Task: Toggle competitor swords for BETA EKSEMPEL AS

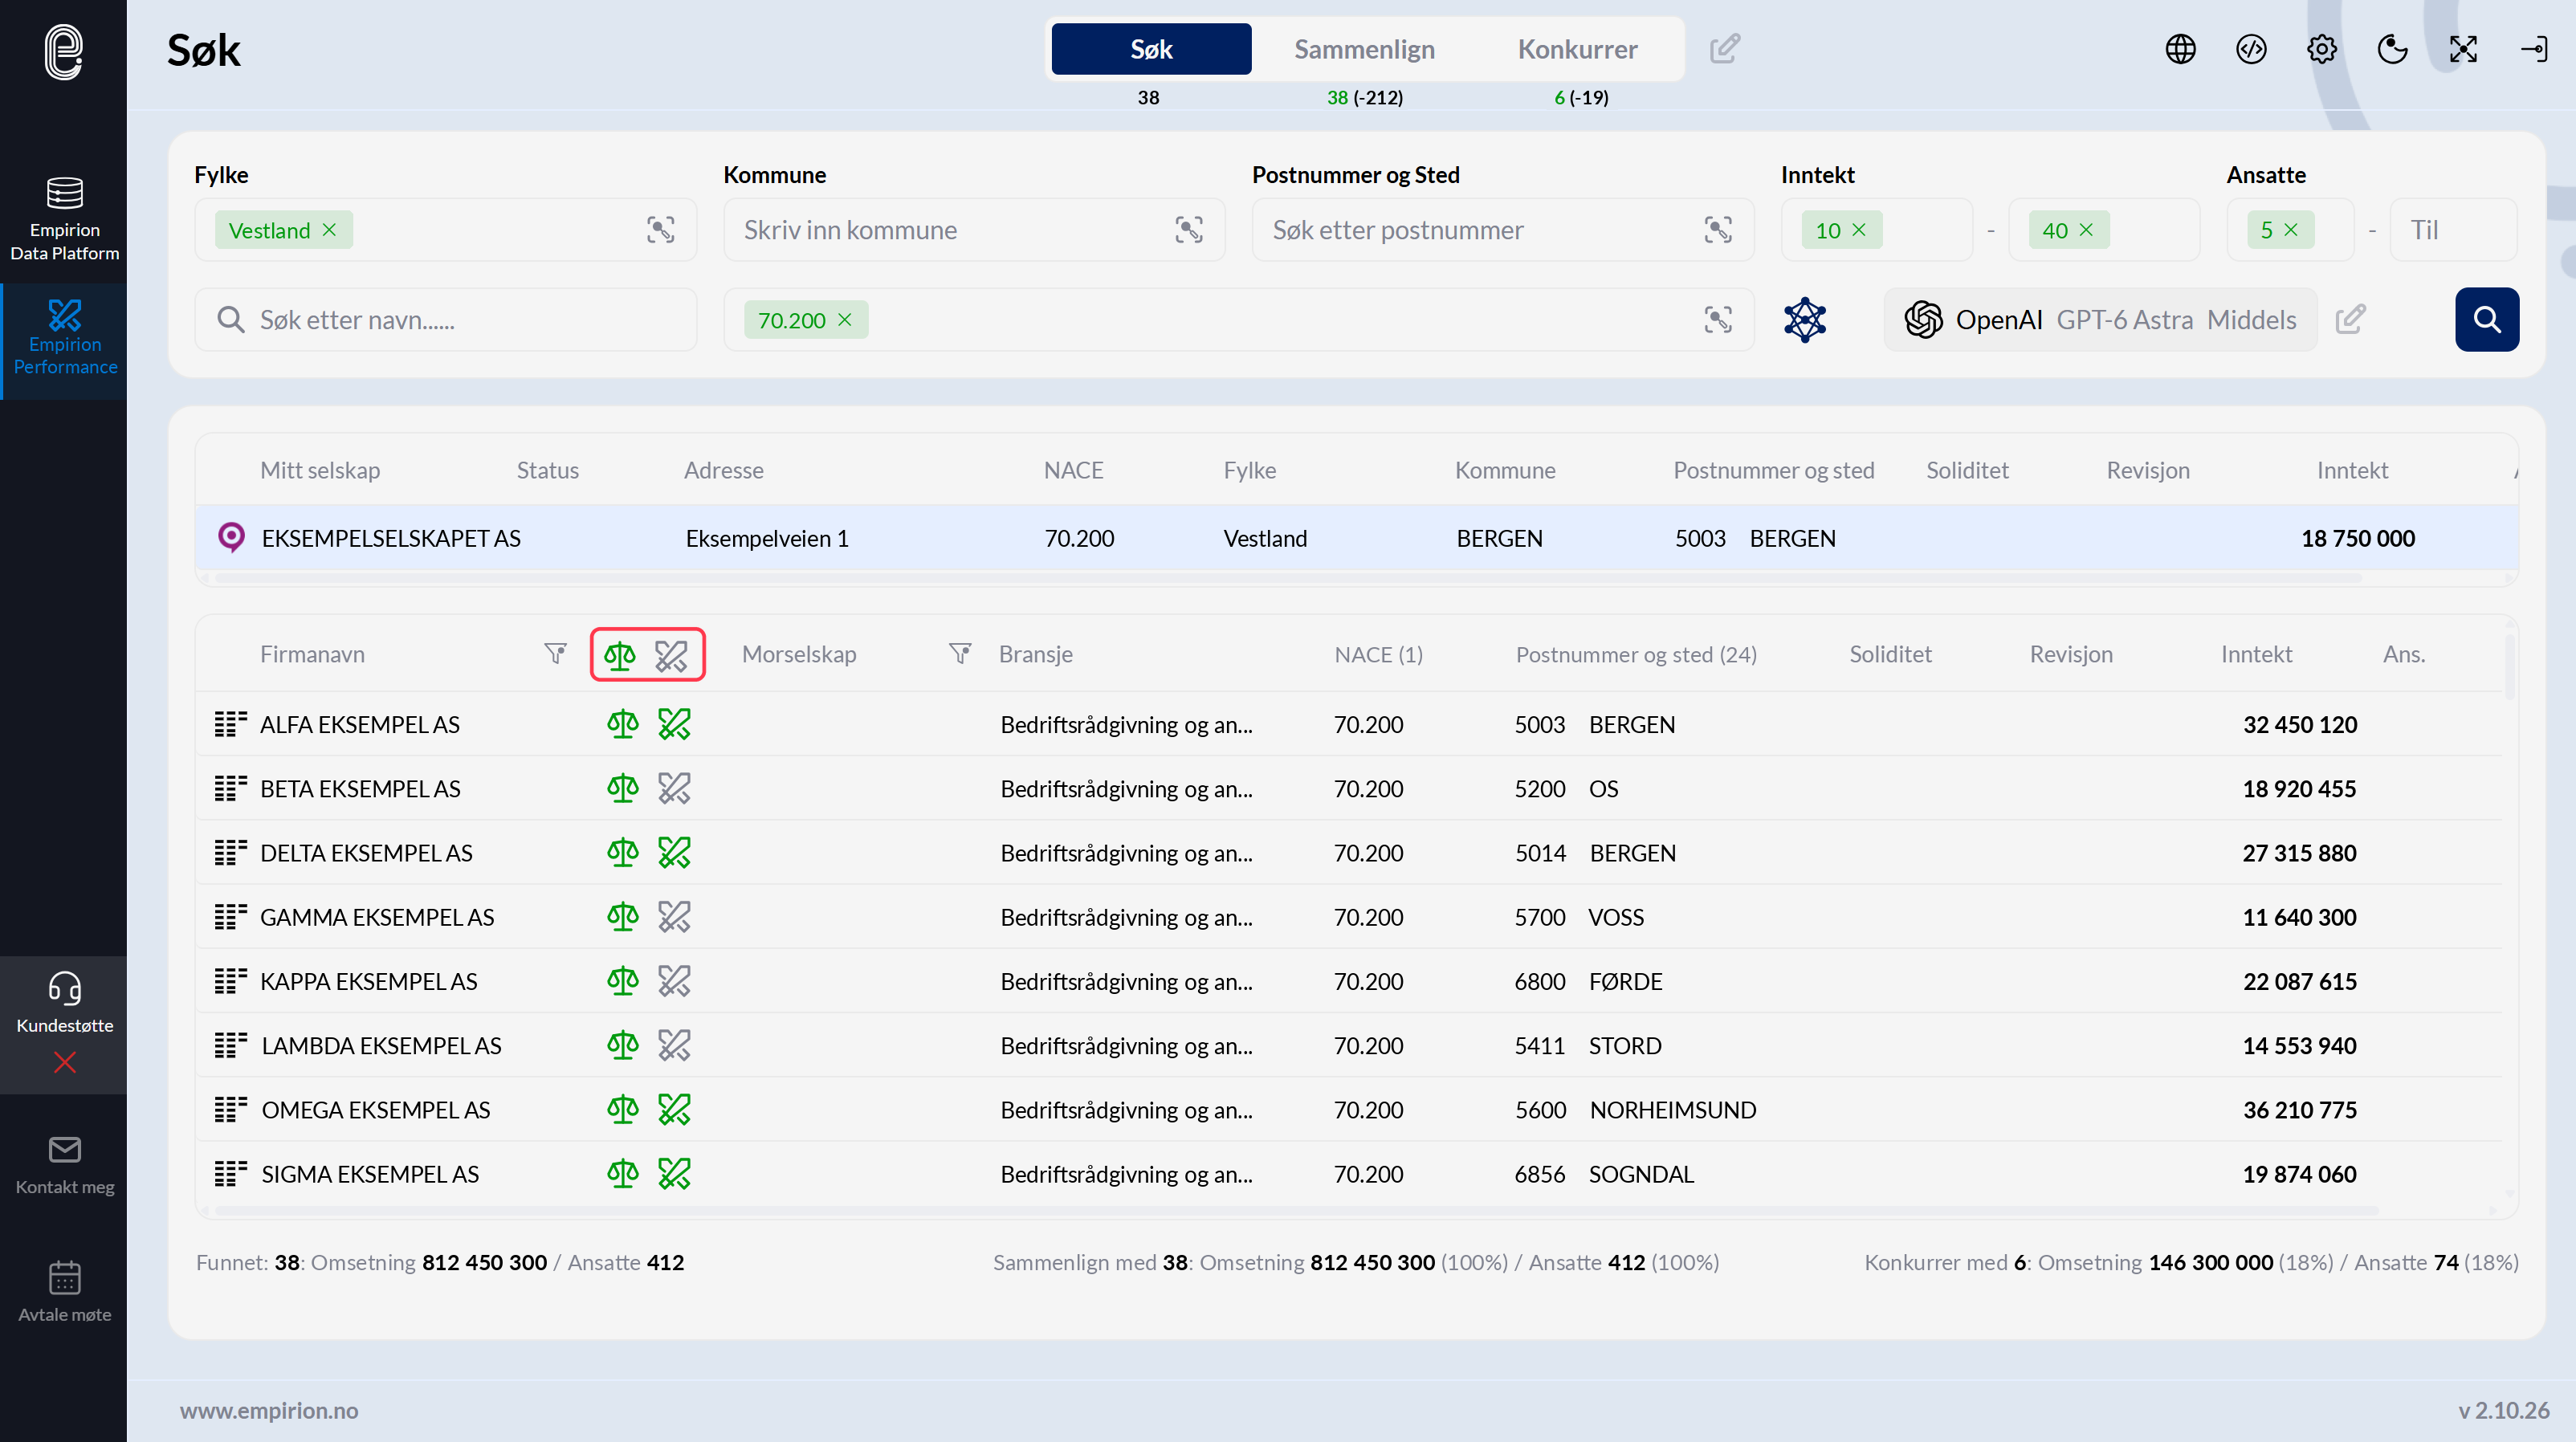Action: click(x=674, y=789)
